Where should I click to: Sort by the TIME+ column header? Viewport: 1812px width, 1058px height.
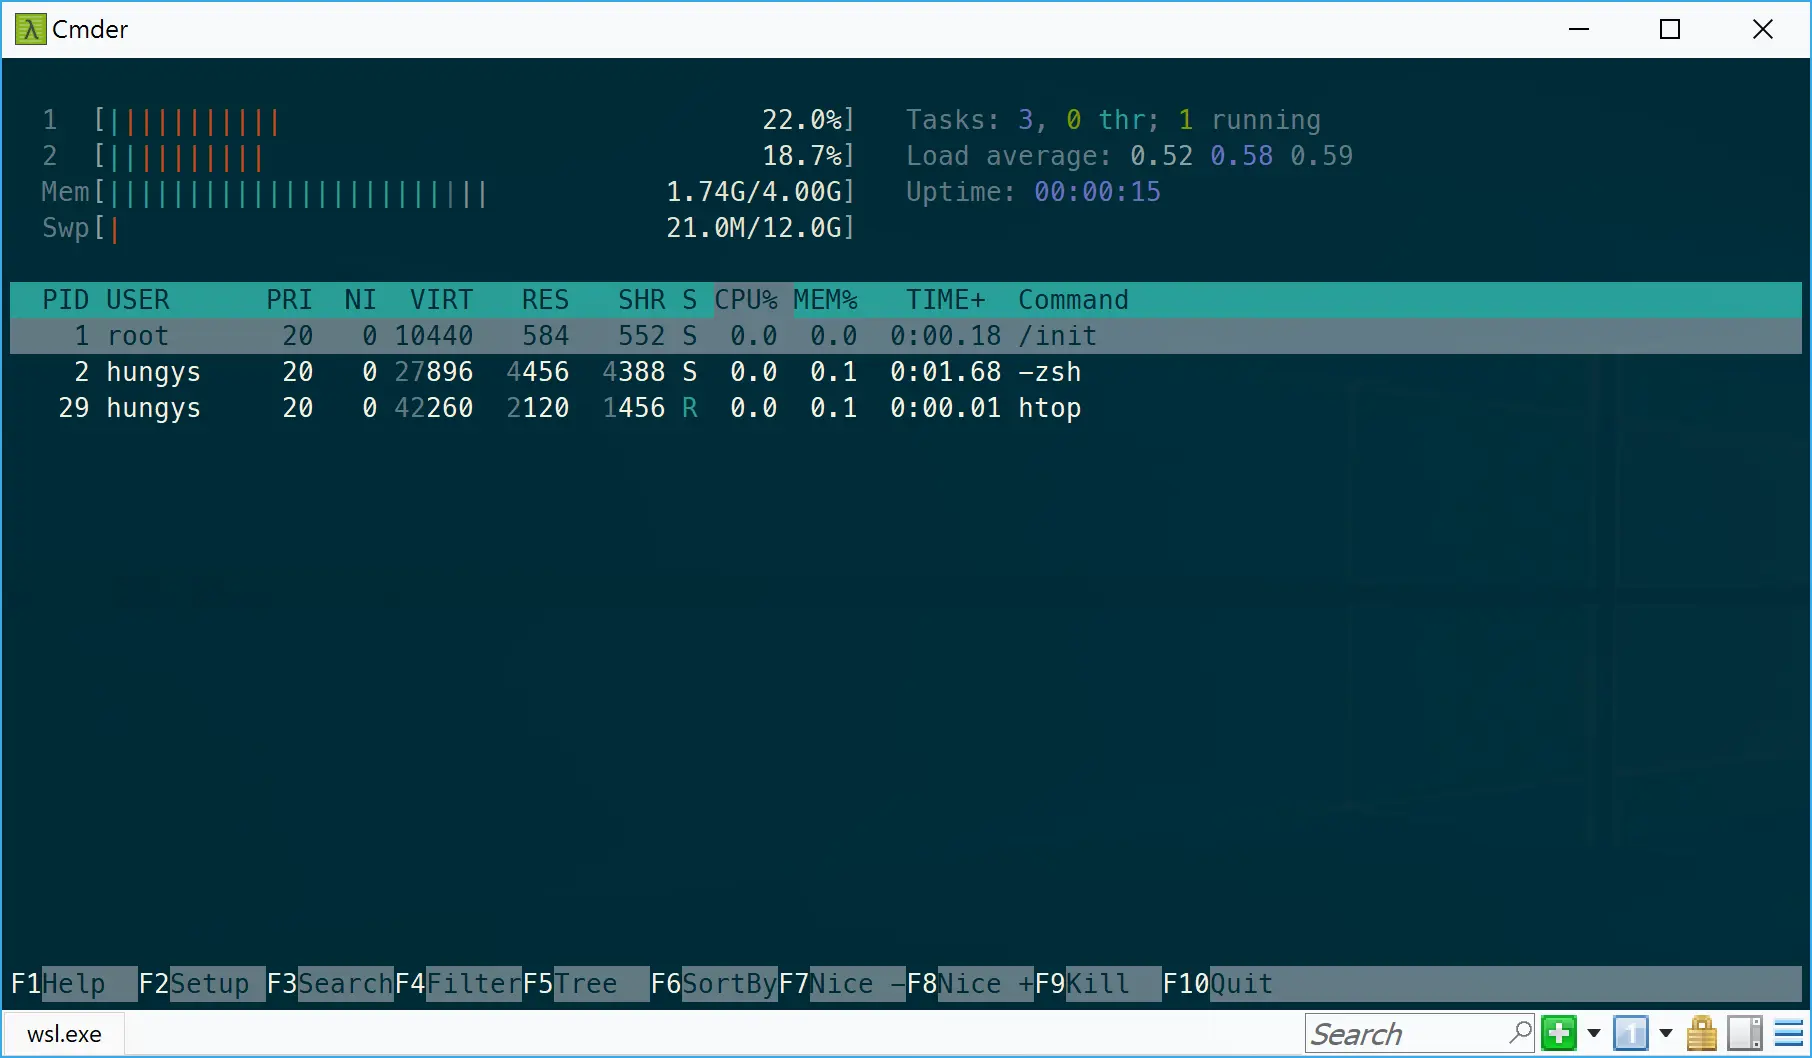click(946, 300)
